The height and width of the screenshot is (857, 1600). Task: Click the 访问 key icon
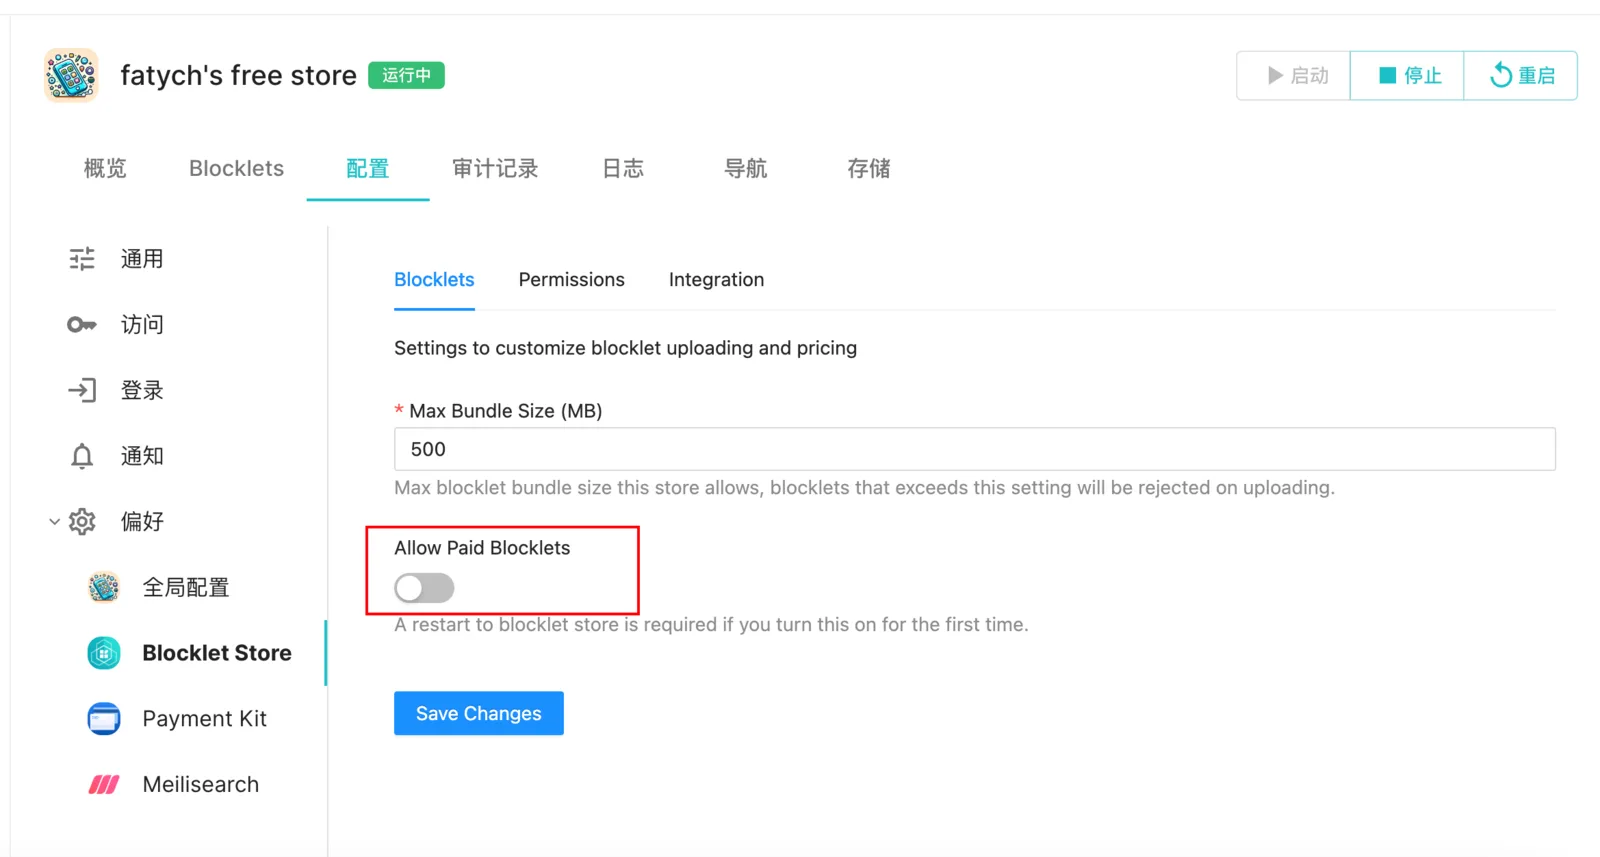[x=82, y=325]
